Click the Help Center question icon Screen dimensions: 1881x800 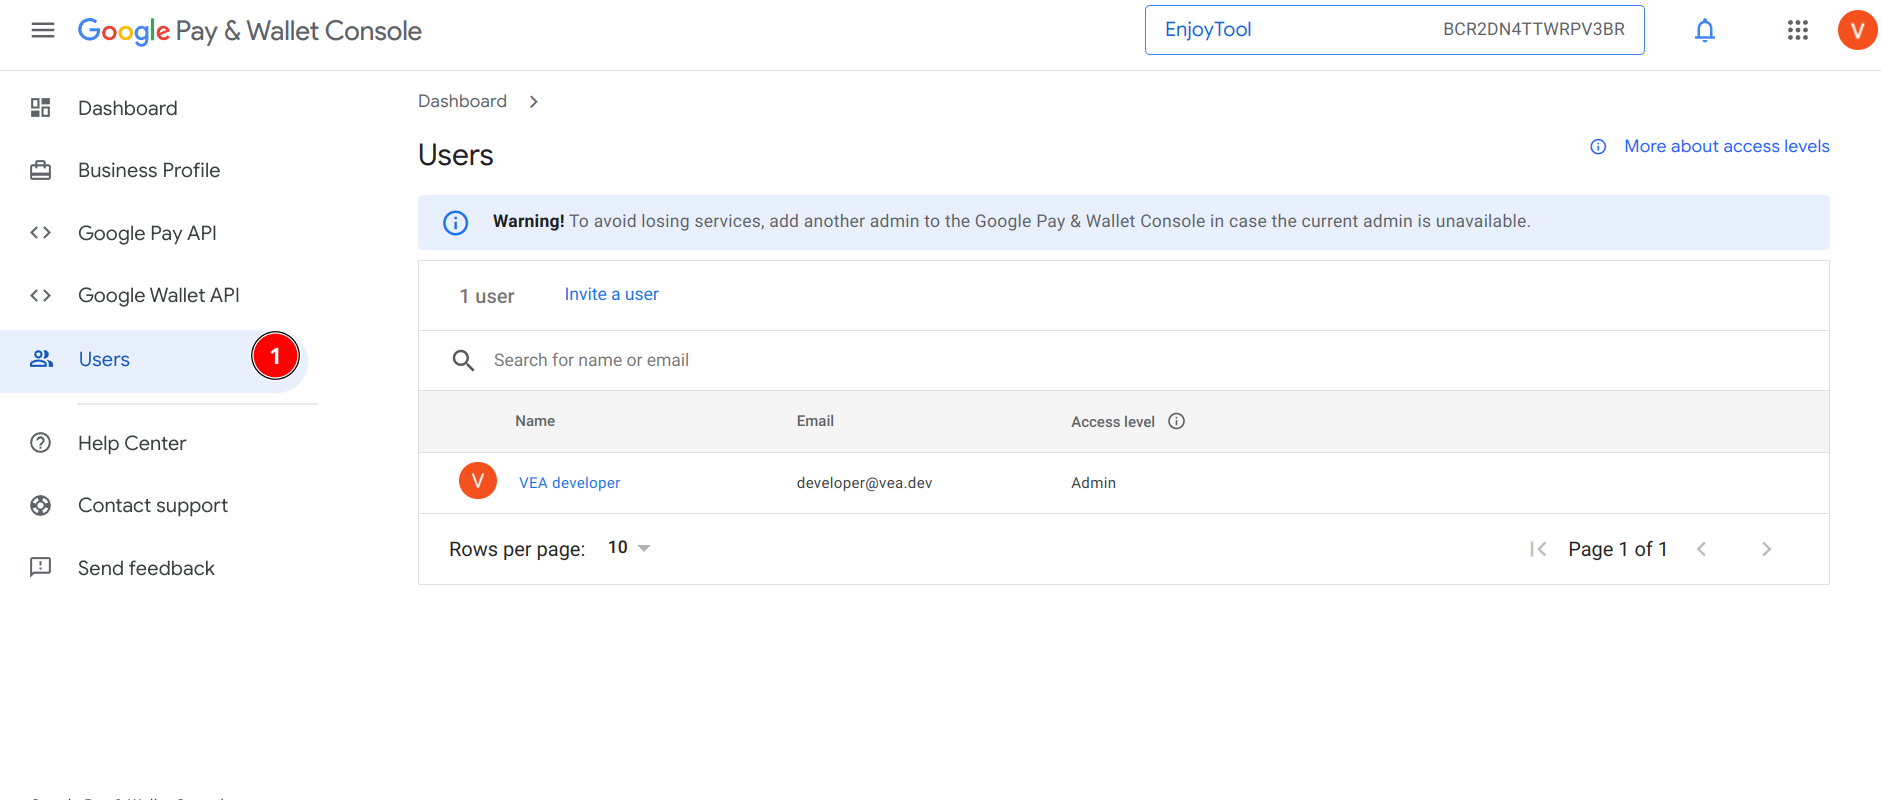[x=41, y=443]
